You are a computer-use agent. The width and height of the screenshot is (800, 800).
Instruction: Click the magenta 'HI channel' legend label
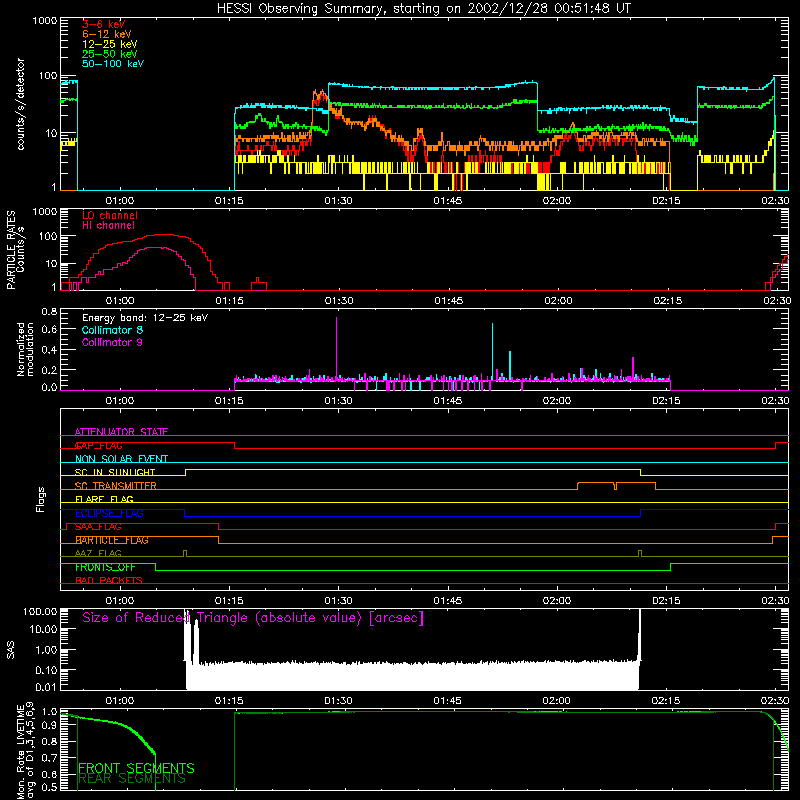click(108, 226)
